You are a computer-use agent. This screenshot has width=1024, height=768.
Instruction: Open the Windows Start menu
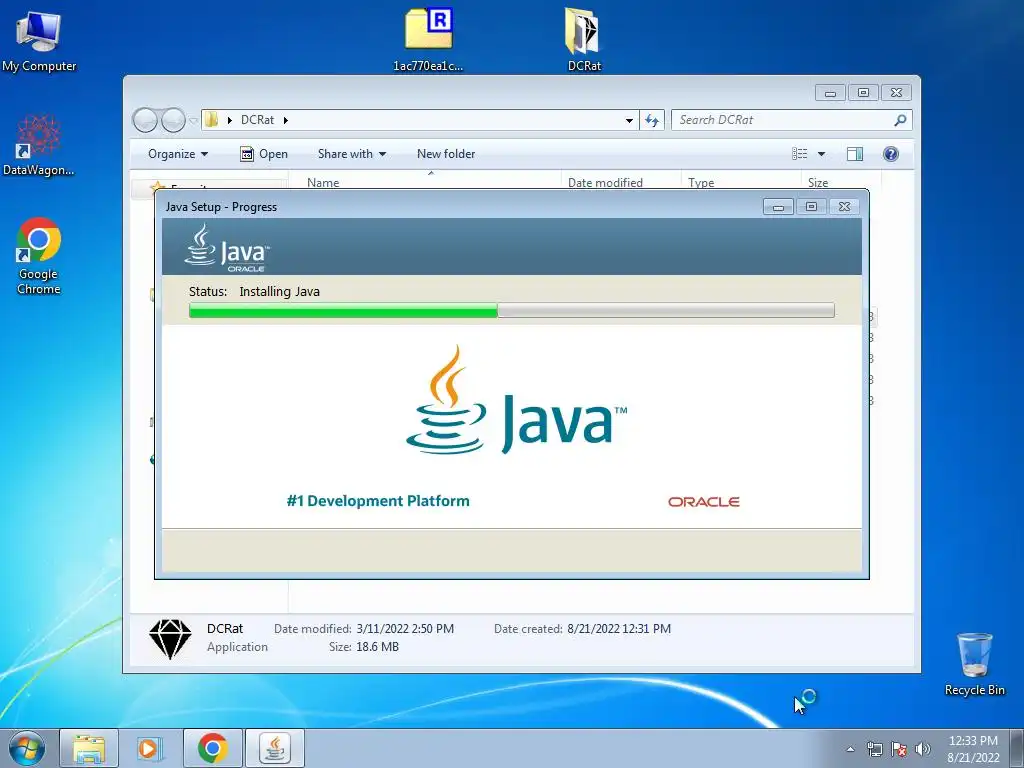[27, 748]
